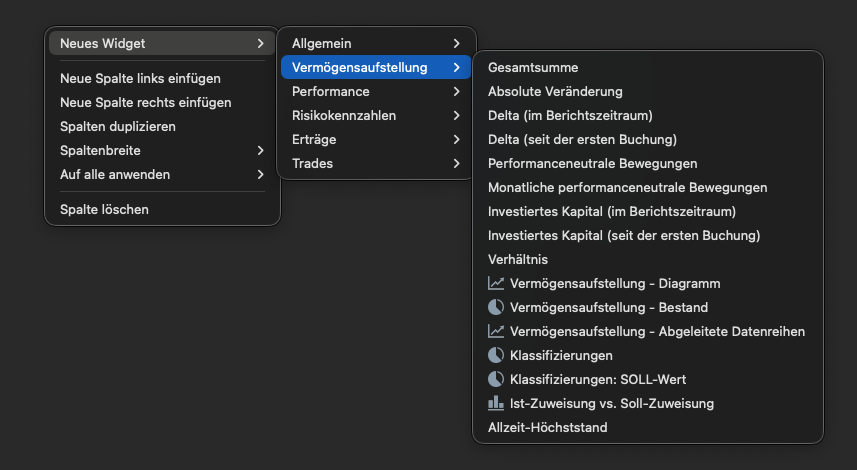The height and width of the screenshot is (470, 857).
Task: Delete column with Spalte löschen
Action: pyautogui.click(x=104, y=210)
